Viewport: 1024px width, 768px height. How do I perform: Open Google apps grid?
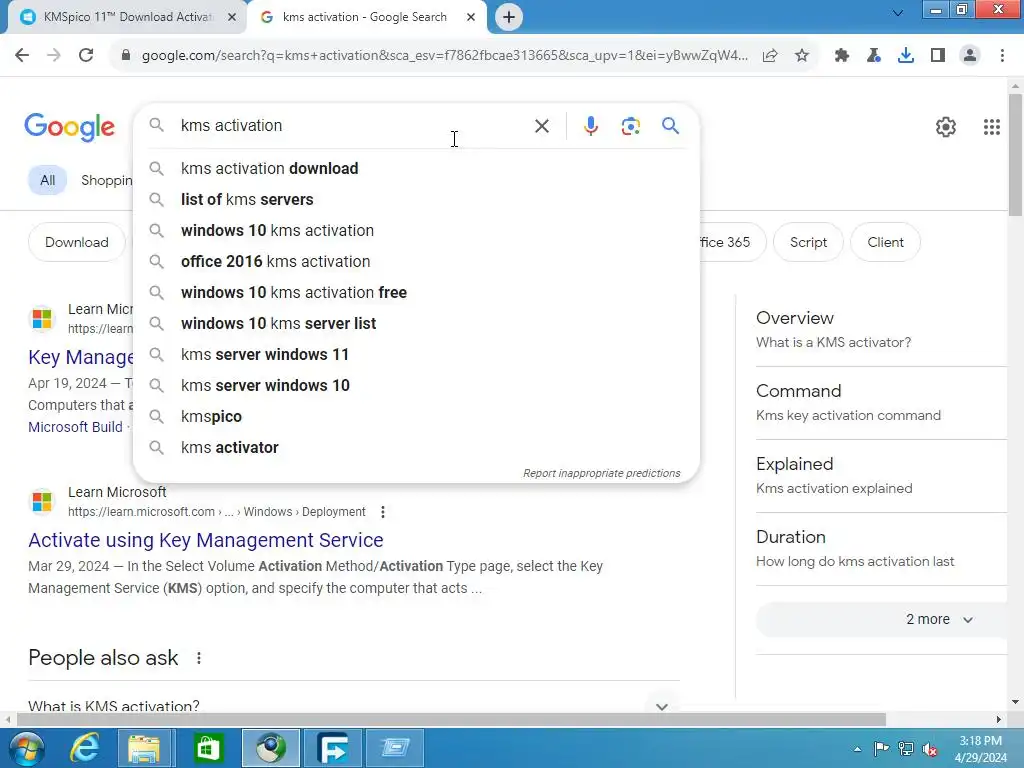tap(992, 127)
